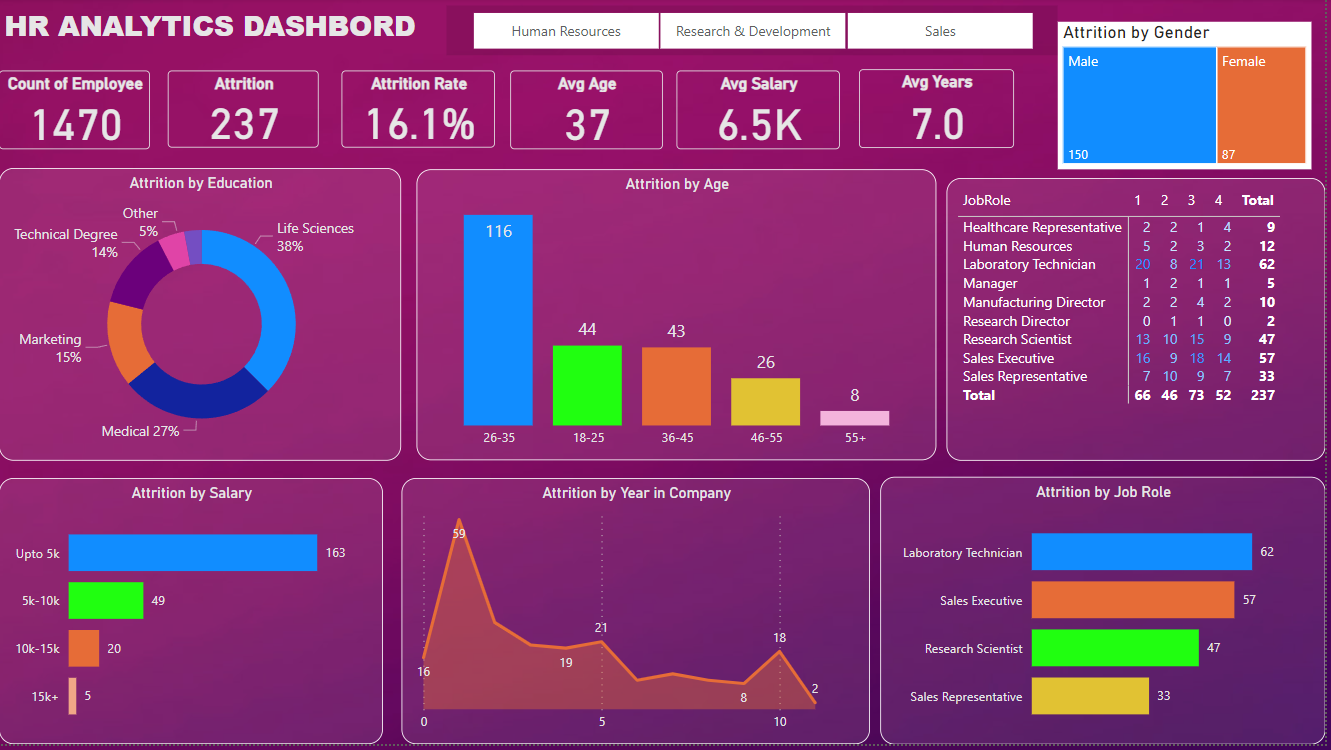
Task: Click the Upto 5k salary bar
Action: click(x=192, y=553)
